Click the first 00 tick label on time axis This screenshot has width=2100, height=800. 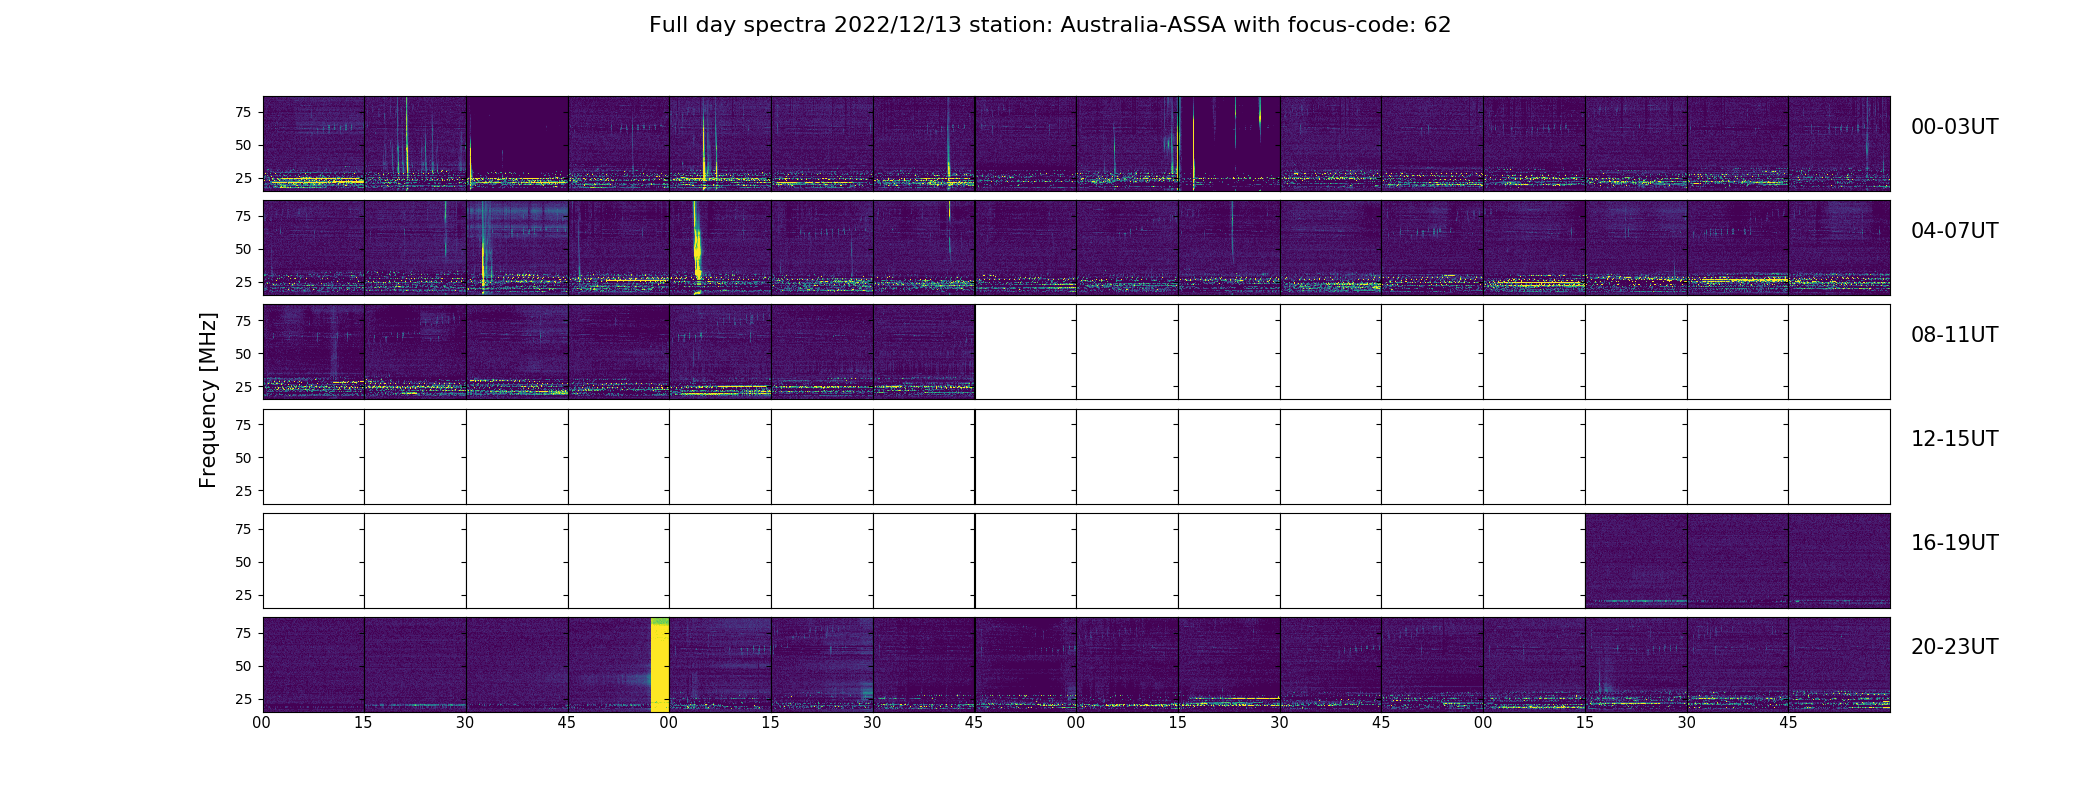[x=262, y=723]
